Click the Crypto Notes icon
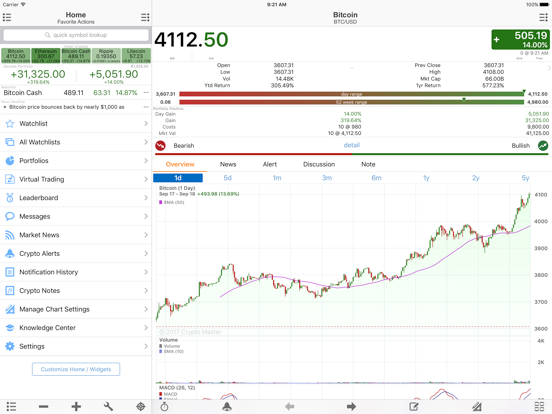Image resolution: width=552 pixels, height=414 pixels. click(10, 291)
